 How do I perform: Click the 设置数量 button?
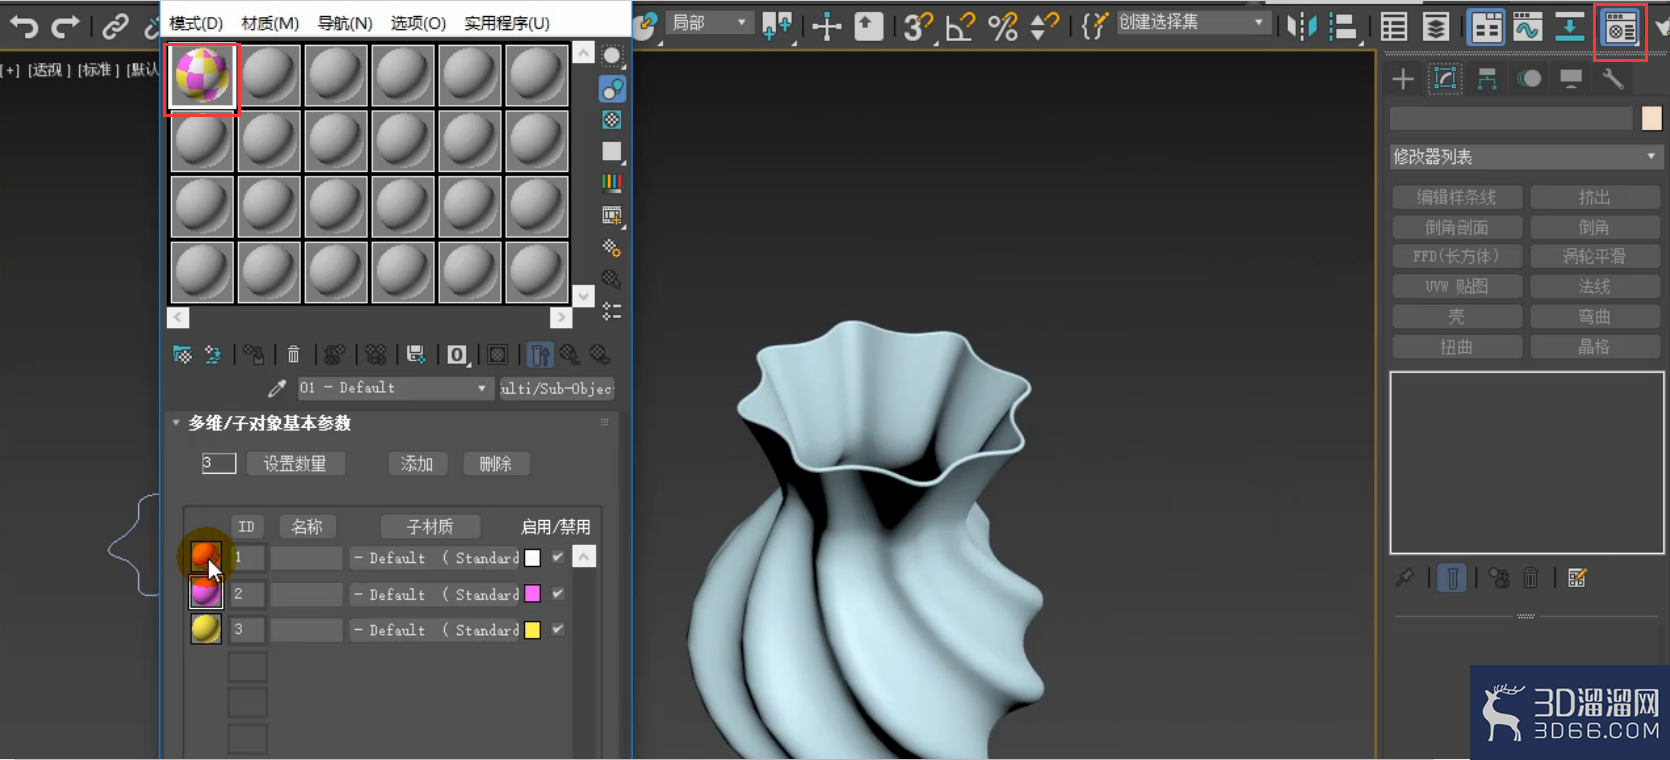[295, 464]
